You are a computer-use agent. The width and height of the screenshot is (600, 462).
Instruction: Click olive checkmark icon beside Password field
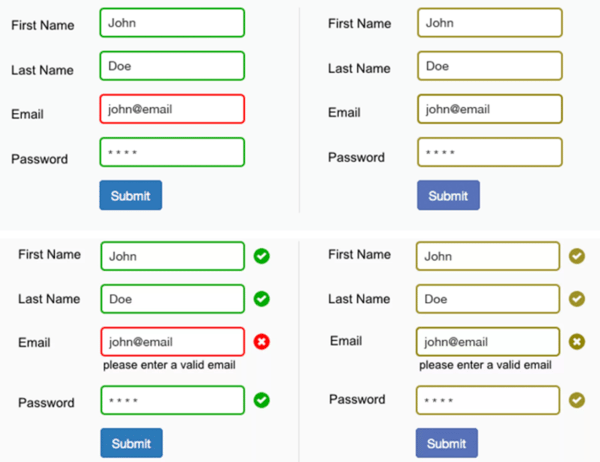(x=577, y=400)
